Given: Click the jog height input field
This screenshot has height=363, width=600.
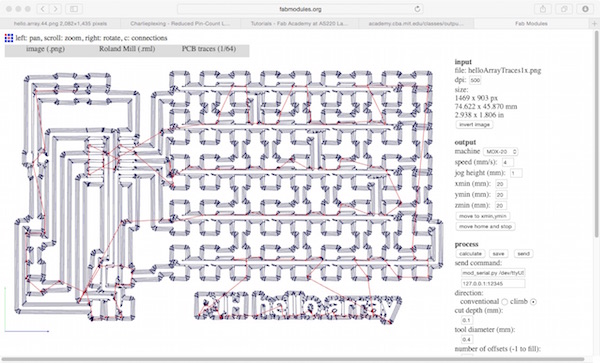Looking at the screenshot, I should click(x=516, y=173).
